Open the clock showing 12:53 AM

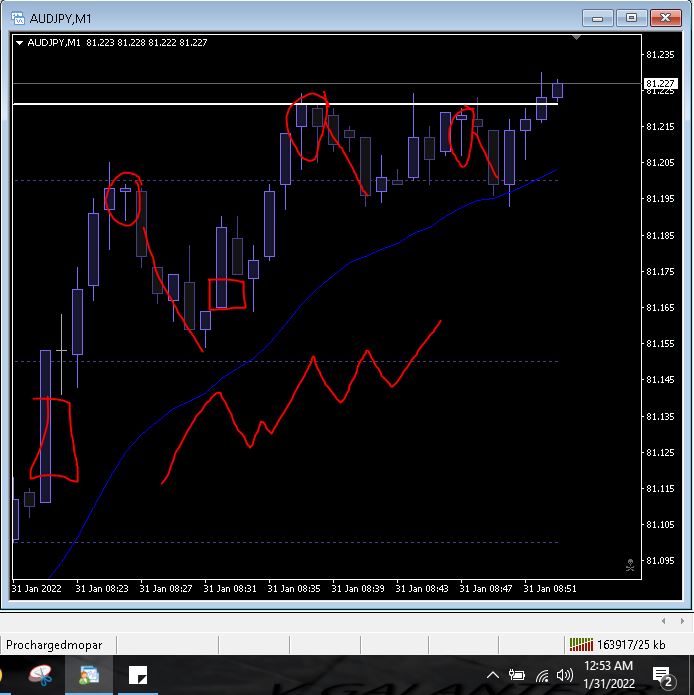609,674
